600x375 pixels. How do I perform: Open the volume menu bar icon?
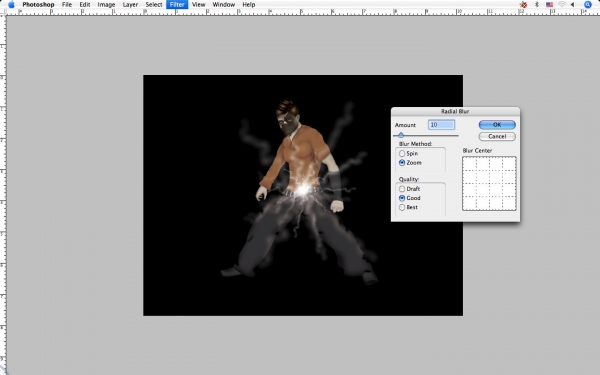[572, 5]
